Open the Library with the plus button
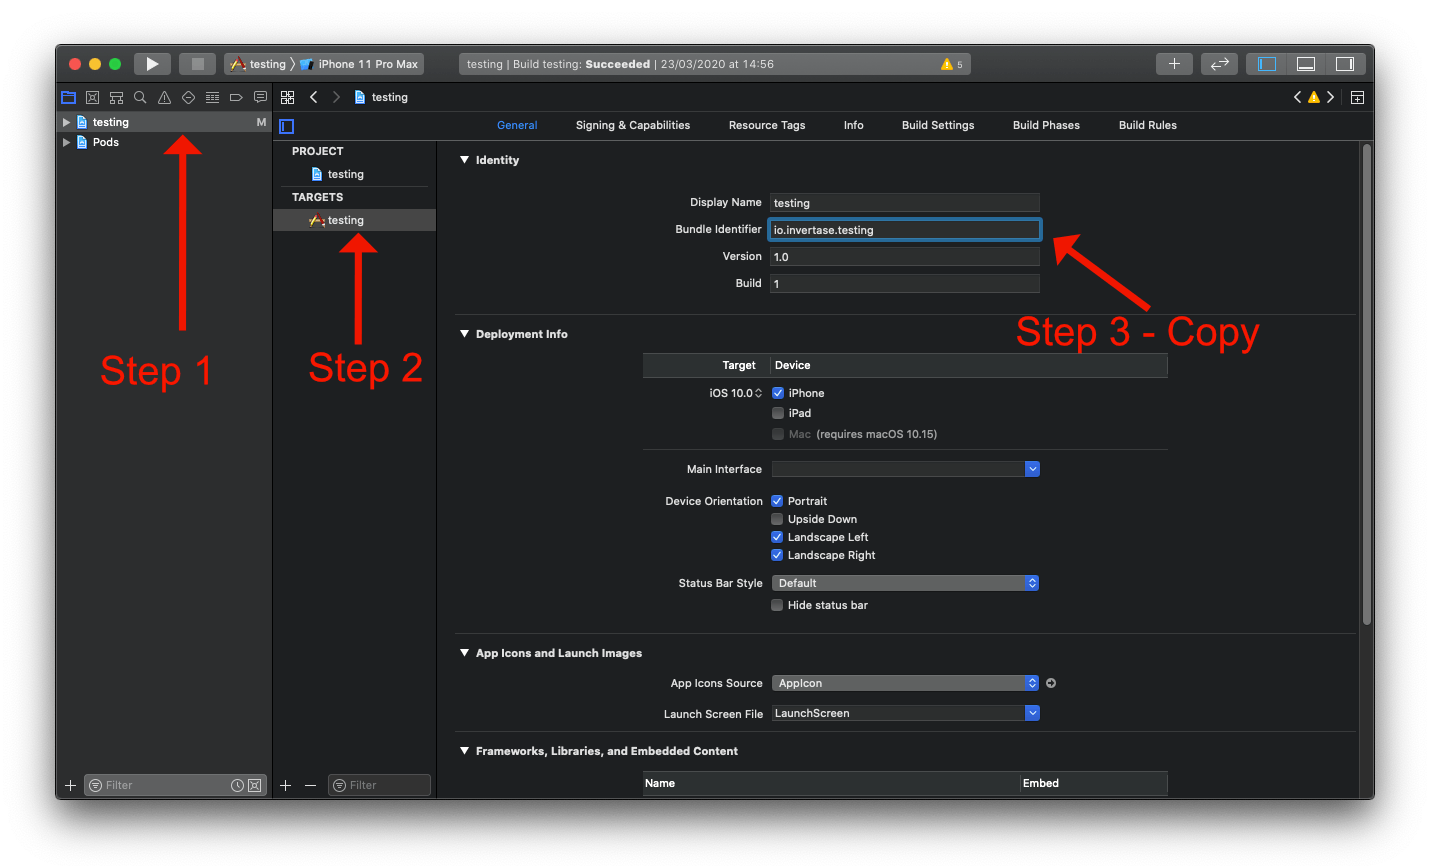 1174,64
